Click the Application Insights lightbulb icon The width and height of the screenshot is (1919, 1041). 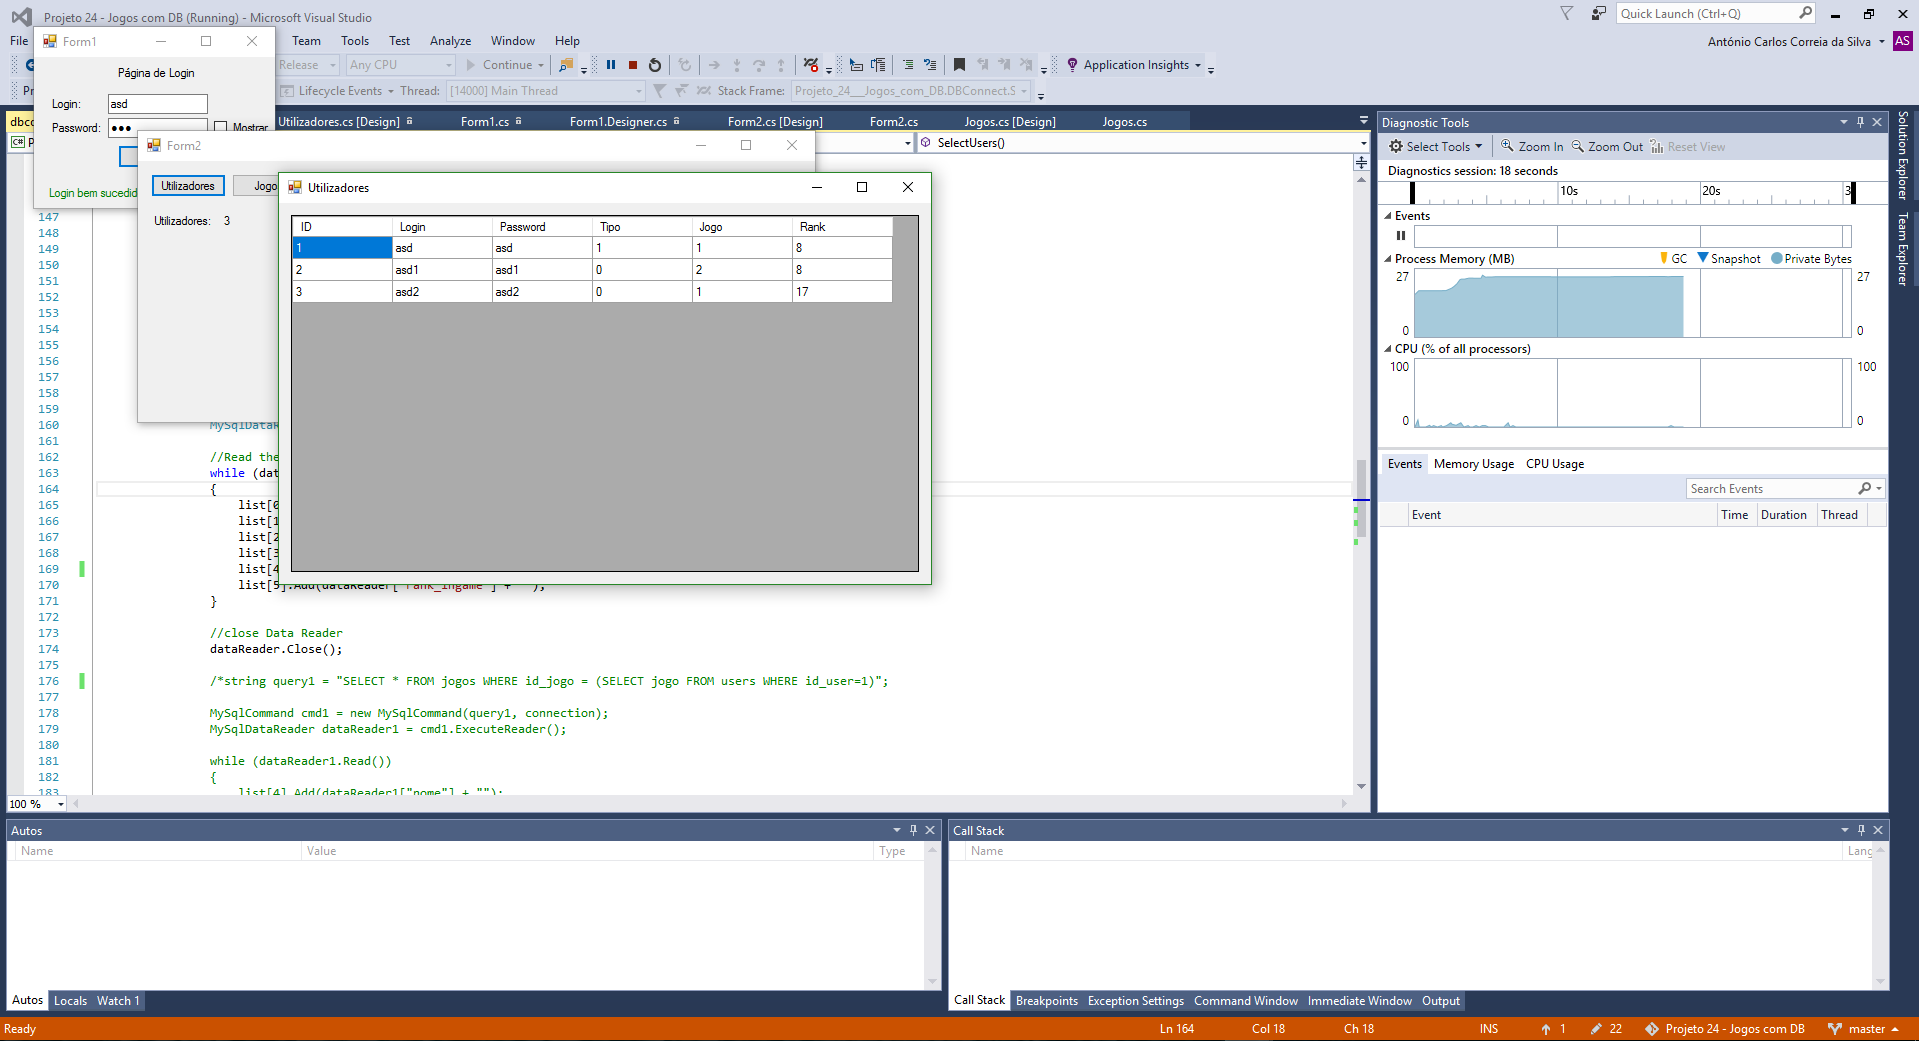click(x=1072, y=65)
